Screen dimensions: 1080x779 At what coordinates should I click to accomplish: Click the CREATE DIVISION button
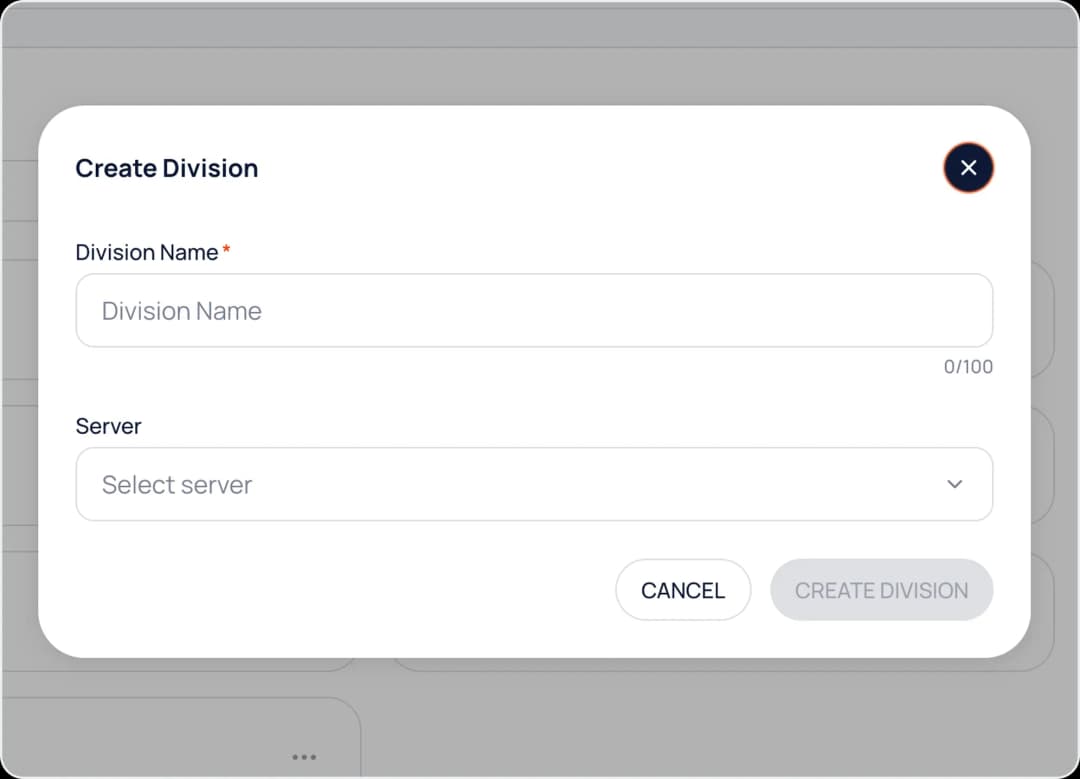click(881, 590)
